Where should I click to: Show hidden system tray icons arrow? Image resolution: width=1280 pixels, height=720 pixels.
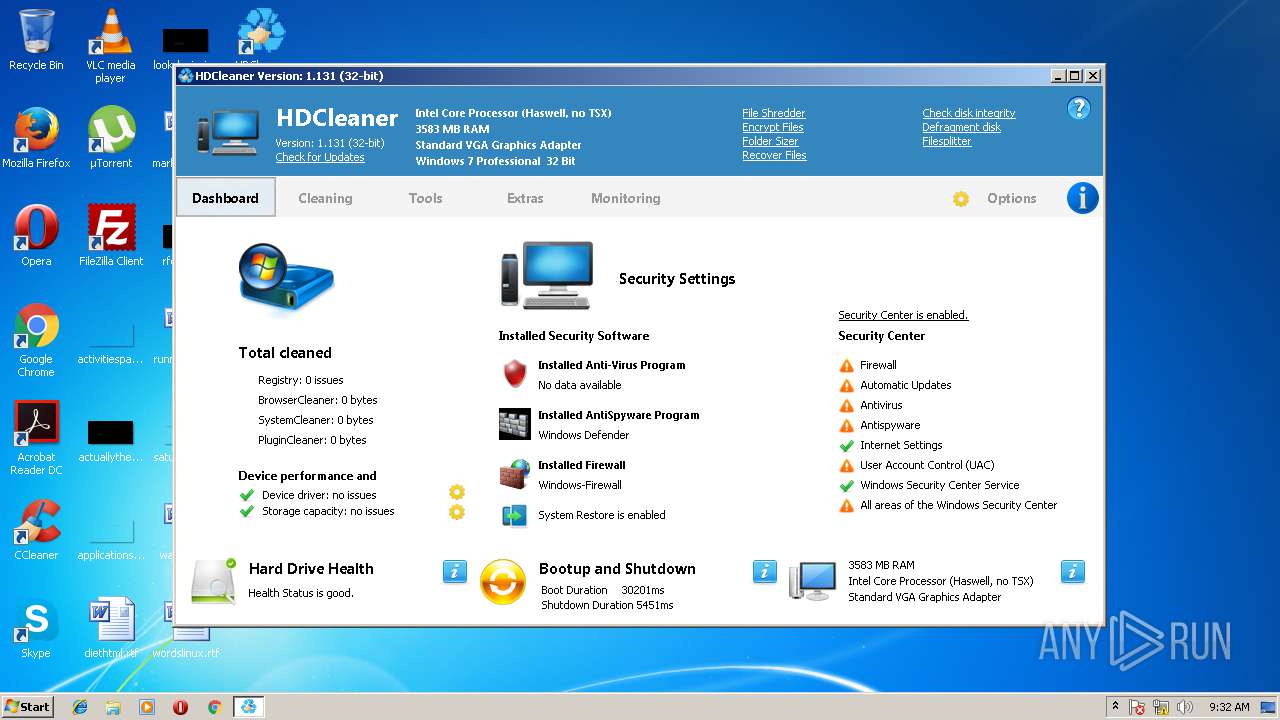coord(1116,706)
